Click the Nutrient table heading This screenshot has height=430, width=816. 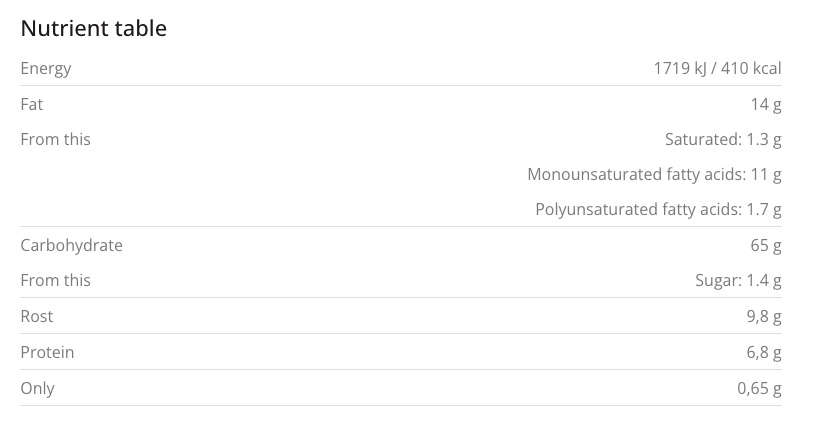(x=93, y=29)
